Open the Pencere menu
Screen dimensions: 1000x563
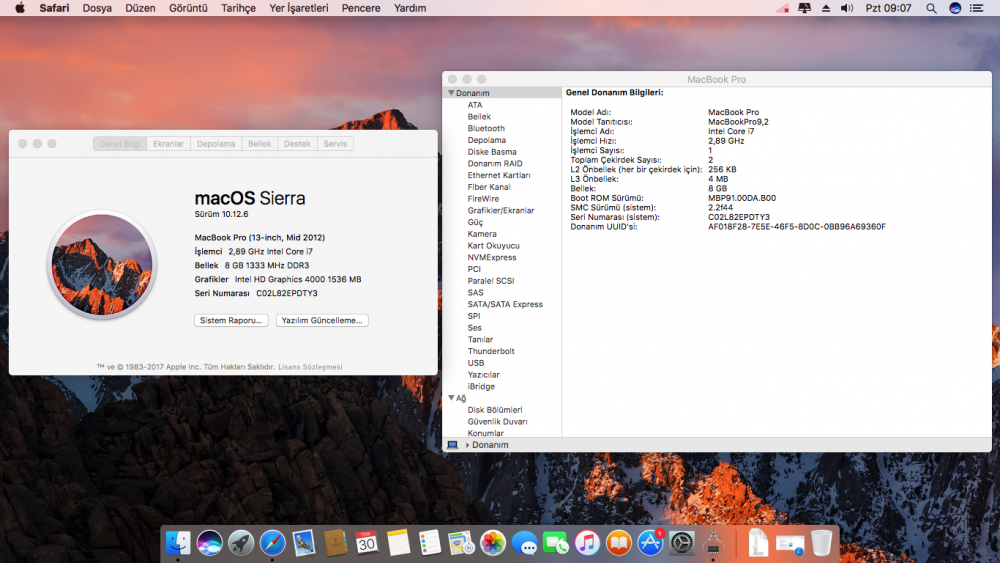point(361,8)
